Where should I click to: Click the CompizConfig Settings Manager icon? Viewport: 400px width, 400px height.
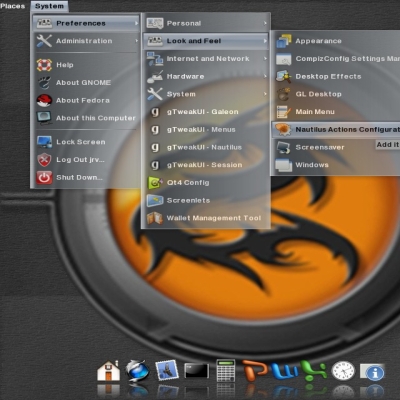click(x=284, y=59)
